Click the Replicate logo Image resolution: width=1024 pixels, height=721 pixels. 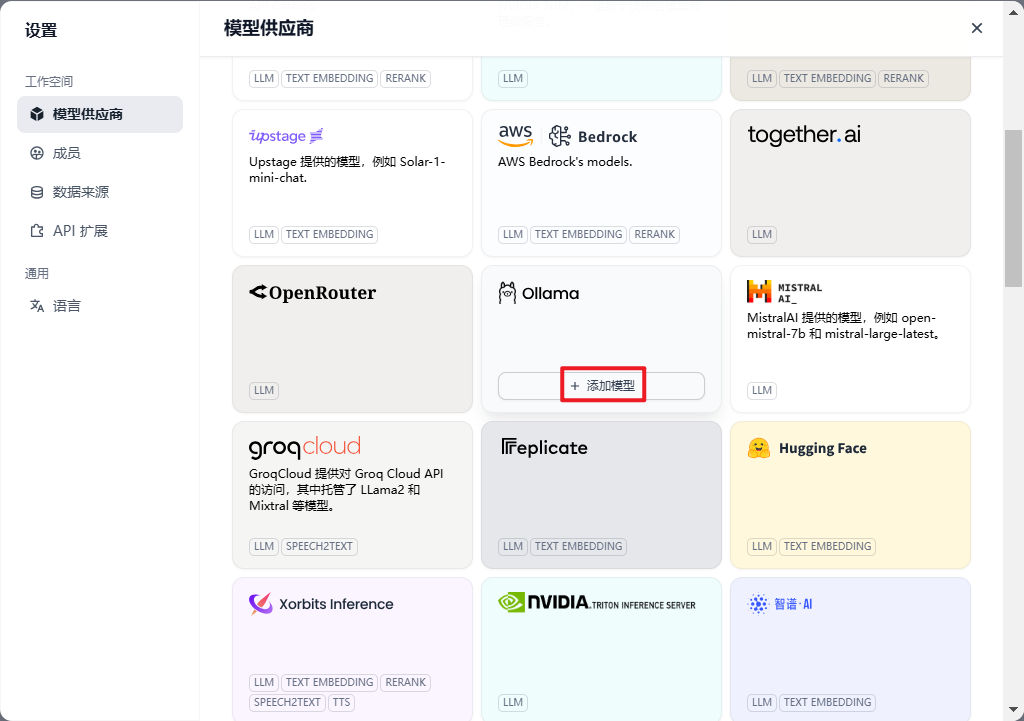click(x=544, y=447)
